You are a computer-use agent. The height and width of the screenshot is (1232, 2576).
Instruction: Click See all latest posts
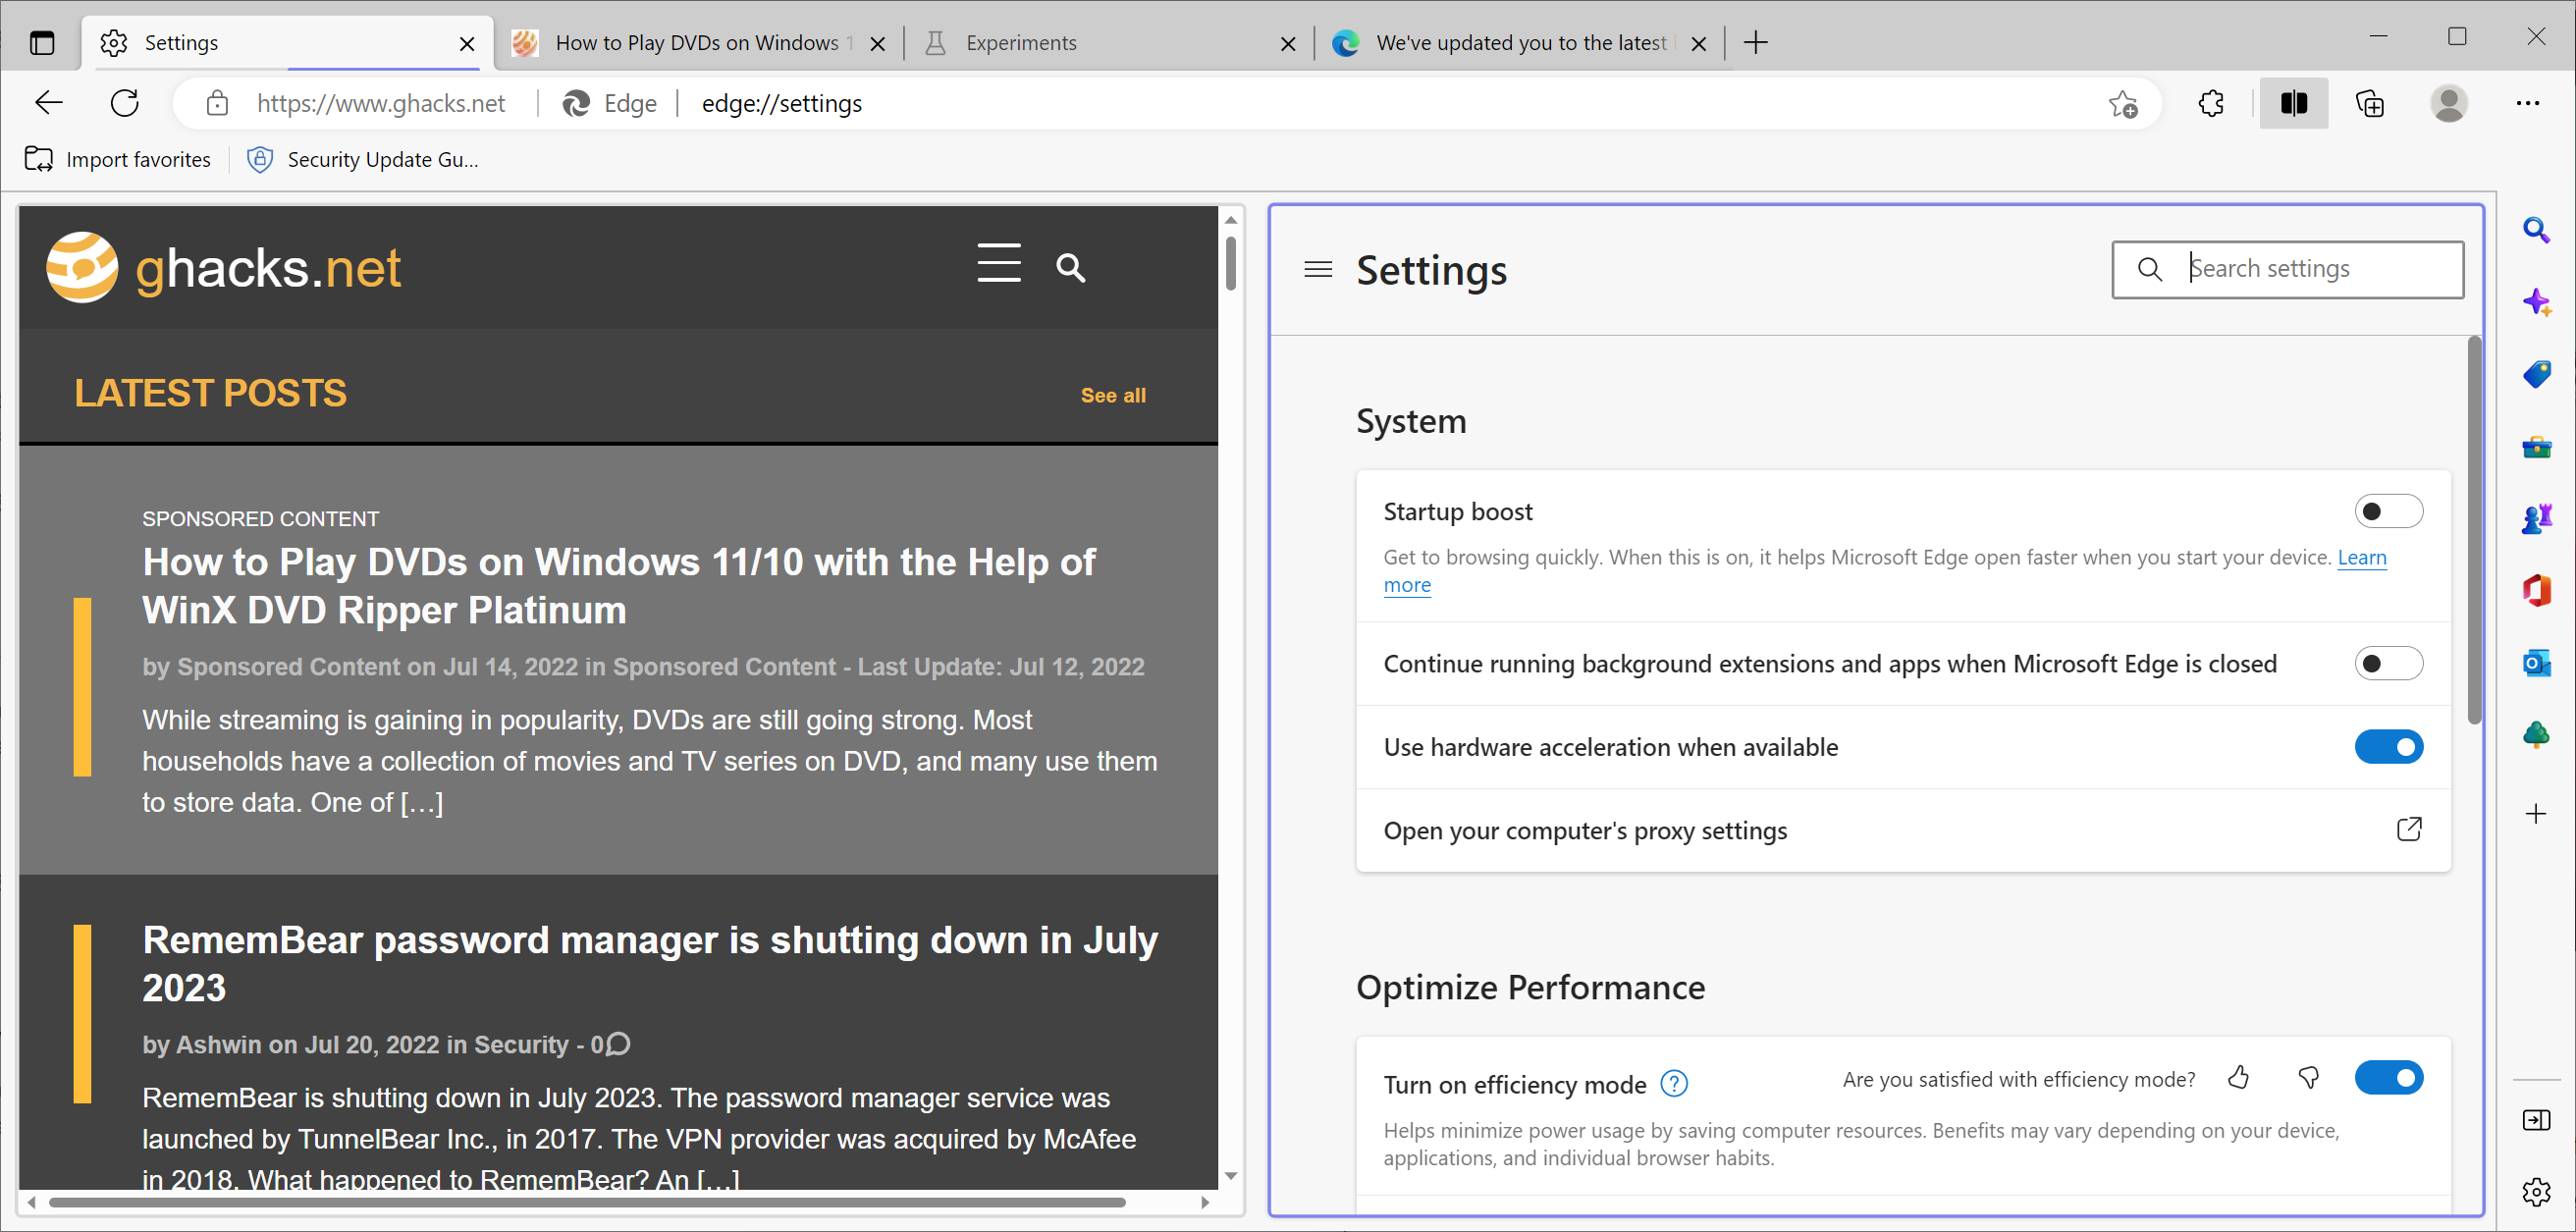coord(1113,394)
